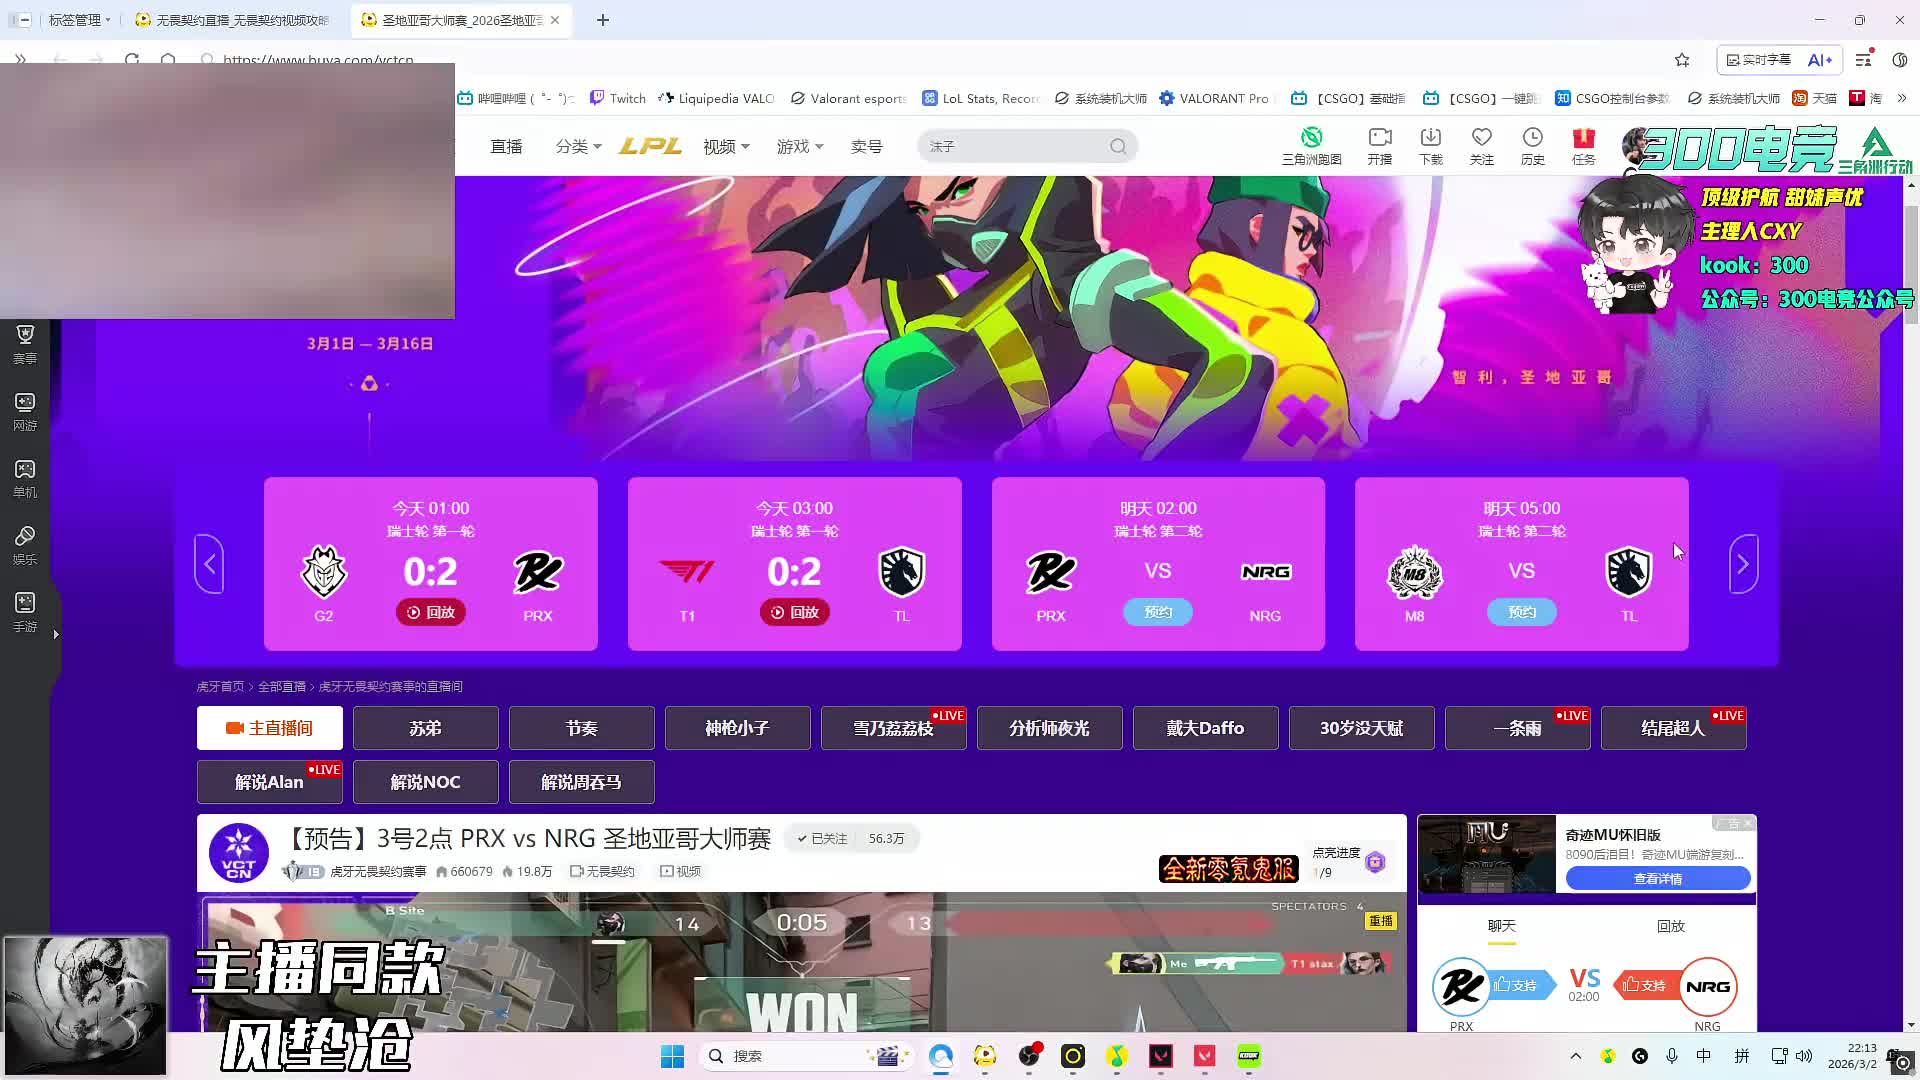The image size is (1920, 1080).
Task: Support PRX with 支持 button
Action: pyautogui.click(x=1517, y=985)
